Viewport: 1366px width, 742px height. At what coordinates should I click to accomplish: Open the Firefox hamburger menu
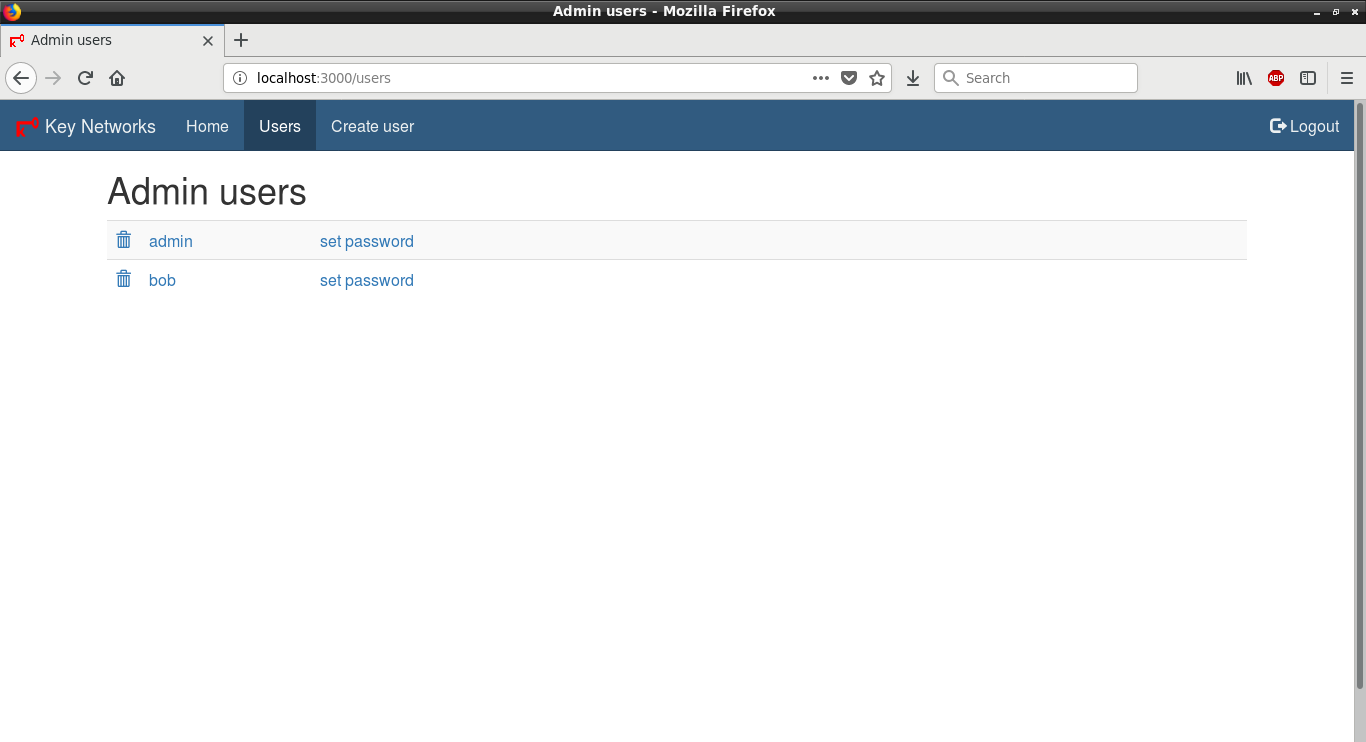[x=1346, y=78]
